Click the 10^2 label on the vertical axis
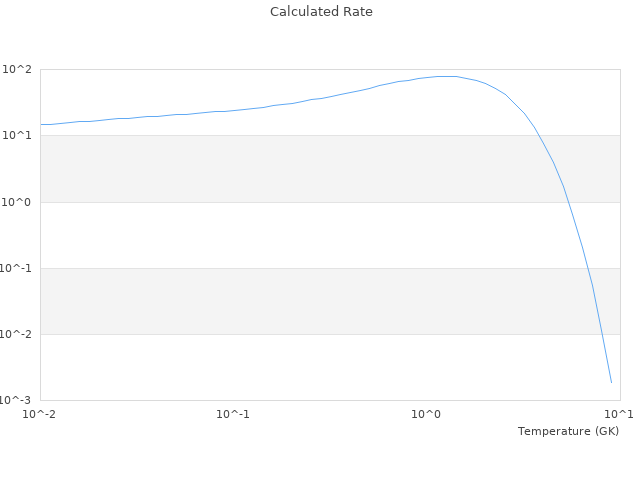The image size is (640, 480). pos(17,69)
